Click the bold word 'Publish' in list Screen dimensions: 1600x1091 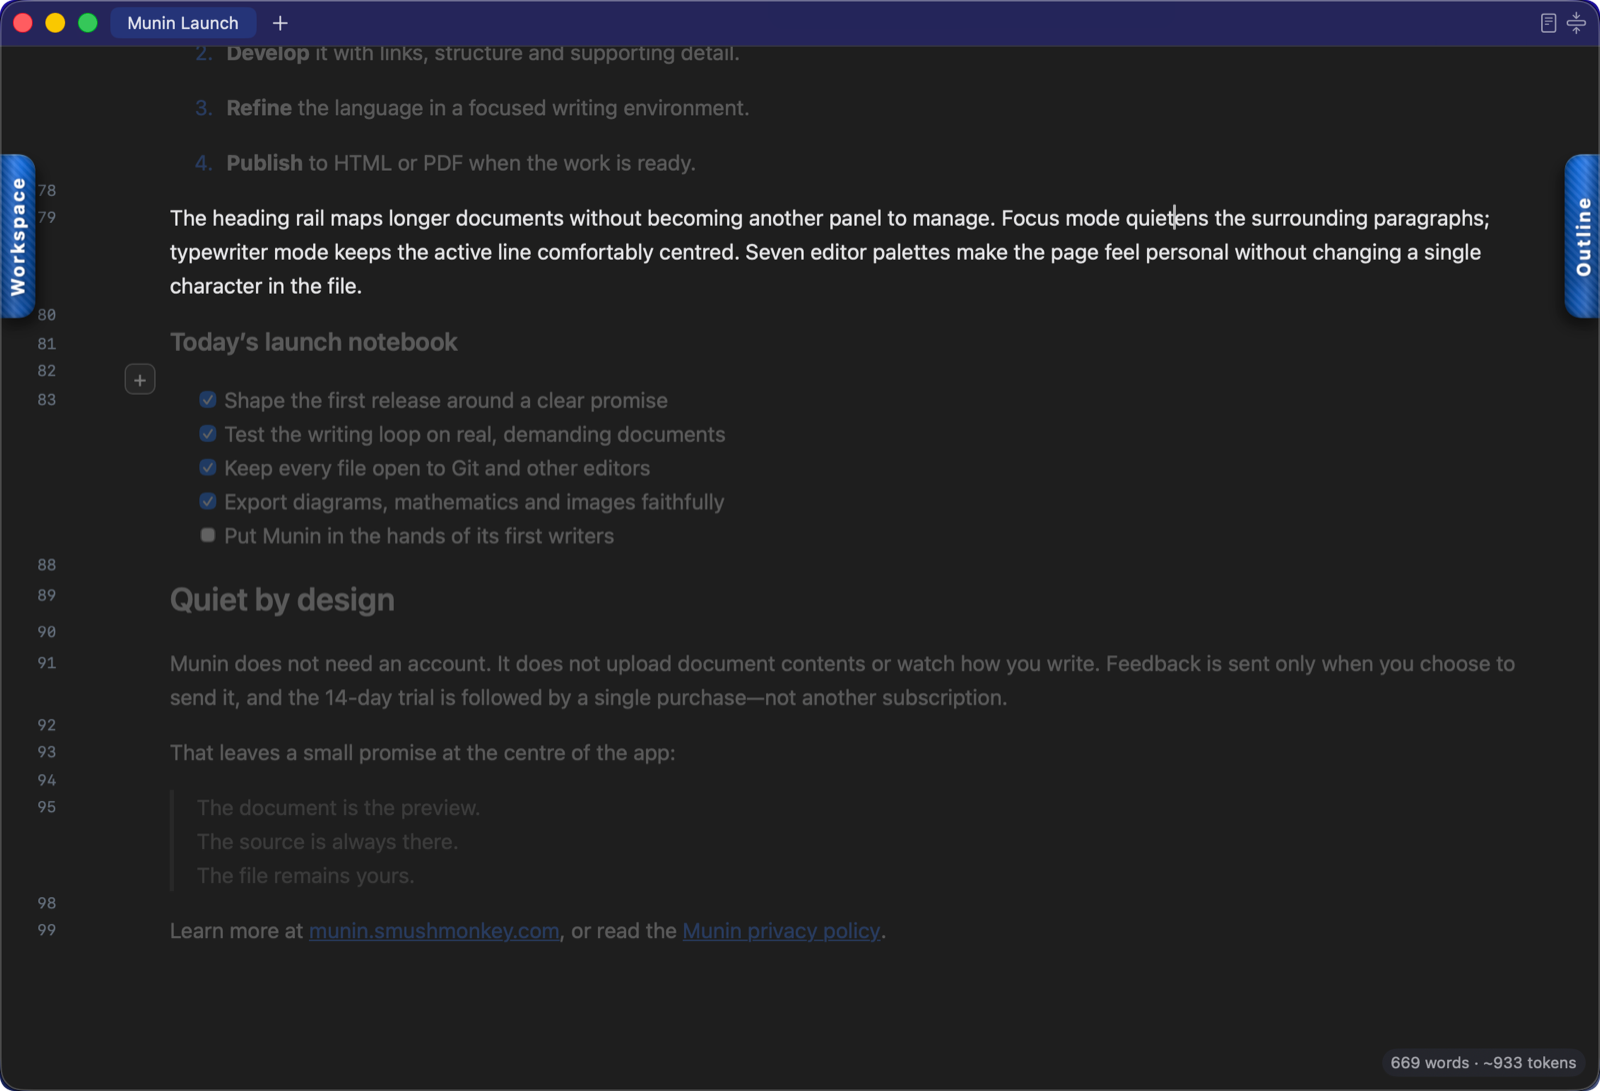[x=264, y=163]
